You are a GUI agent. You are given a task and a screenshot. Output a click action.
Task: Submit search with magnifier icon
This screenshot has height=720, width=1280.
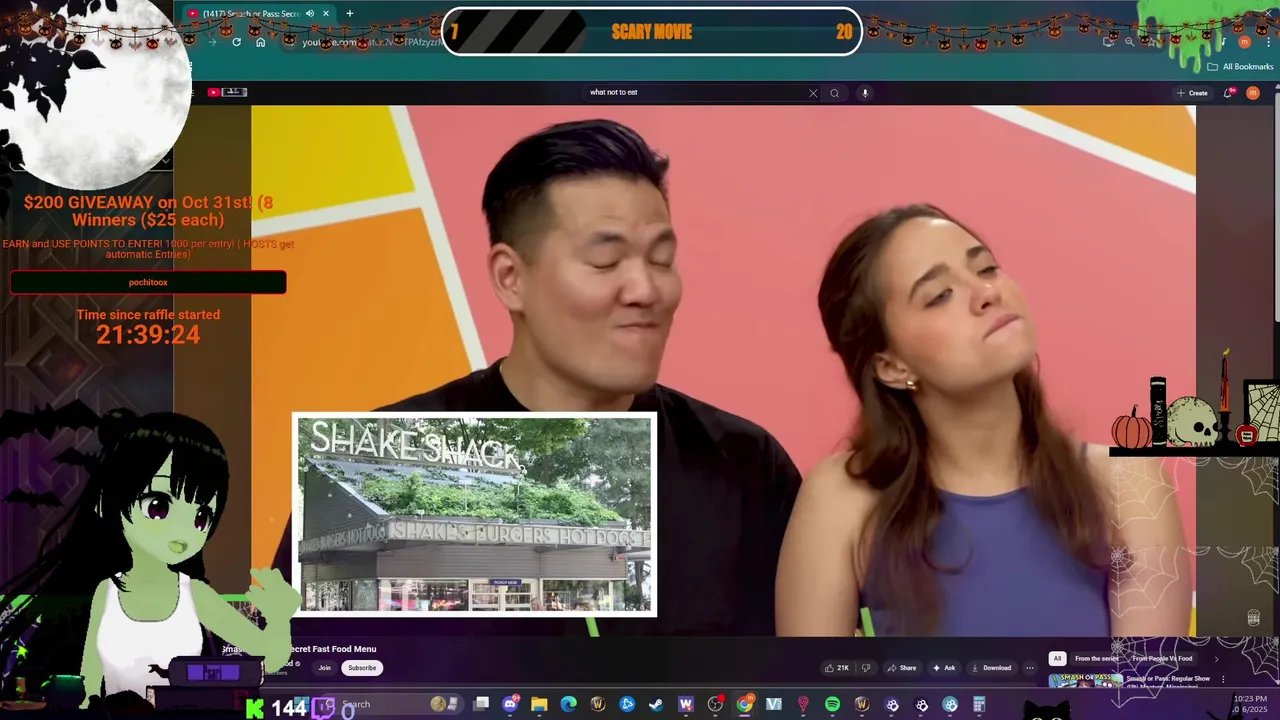point(834,93)
